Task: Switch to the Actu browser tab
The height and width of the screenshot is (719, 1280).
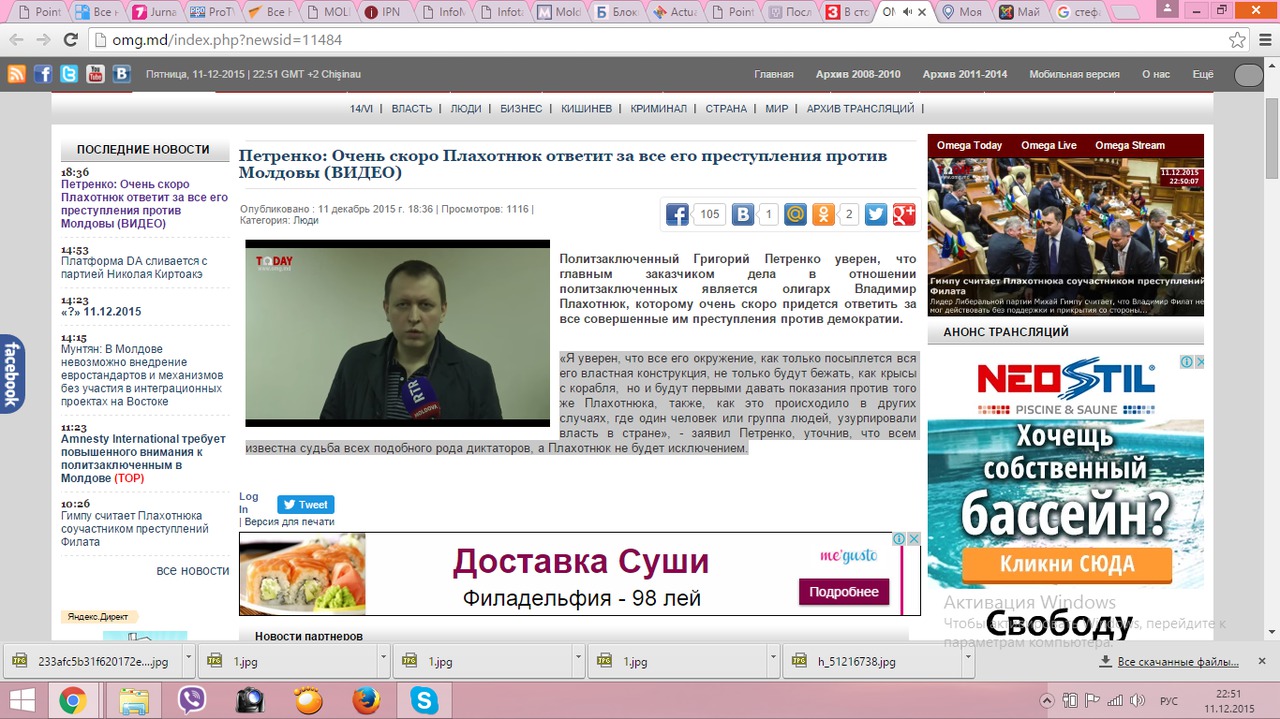Action: (x=674, y=12)
